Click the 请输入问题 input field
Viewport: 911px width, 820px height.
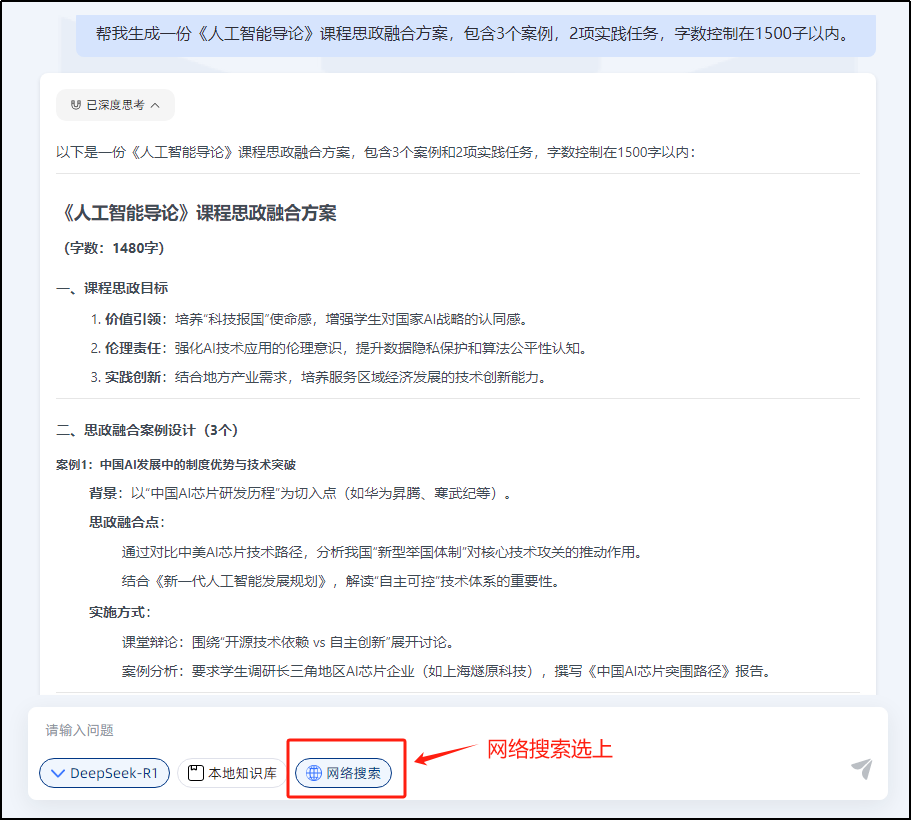pyautogui.click(x=458, y=730)
